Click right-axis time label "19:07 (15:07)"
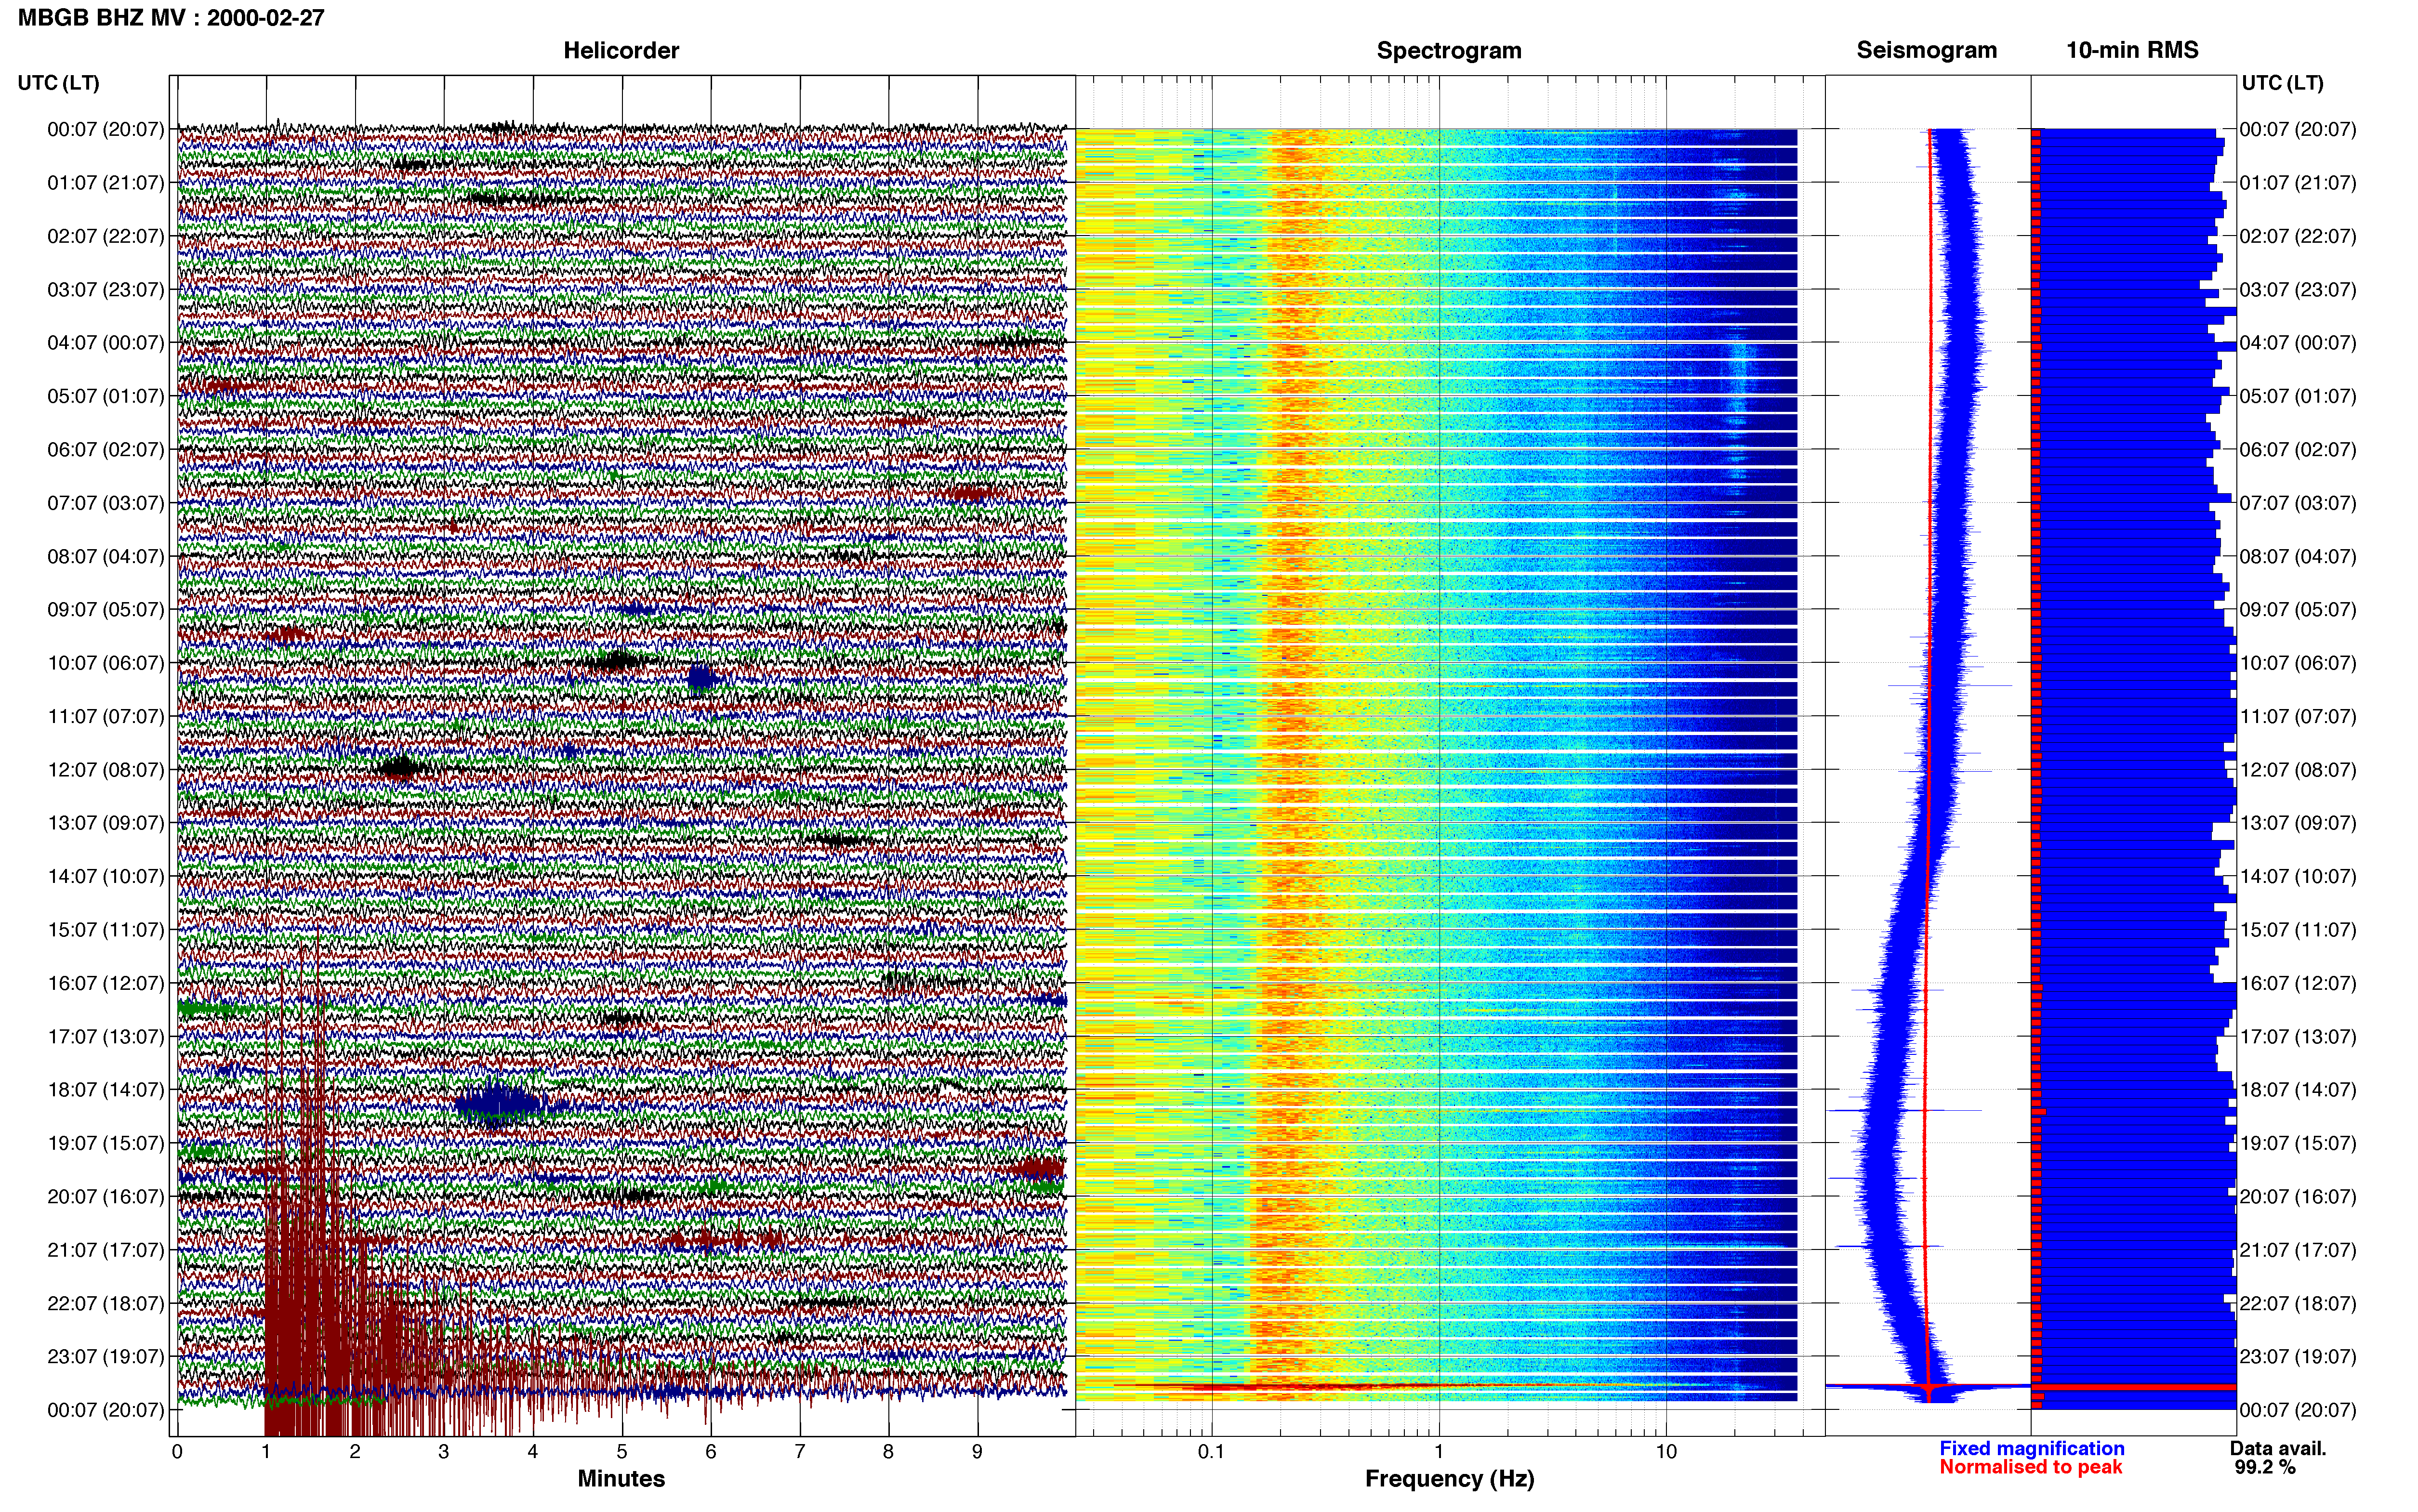The width and height of the screenshot is (2418, 1512). 2298,1143
